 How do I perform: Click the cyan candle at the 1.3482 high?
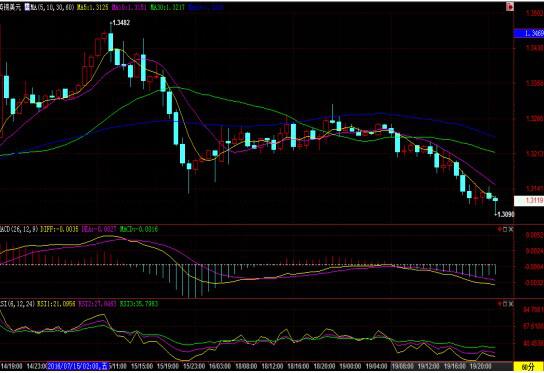(111, 42)
